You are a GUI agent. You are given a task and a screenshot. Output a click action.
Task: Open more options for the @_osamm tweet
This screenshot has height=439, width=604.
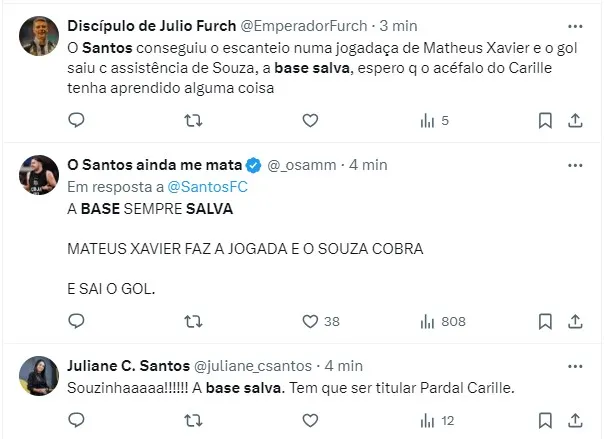tap(575, 164)
